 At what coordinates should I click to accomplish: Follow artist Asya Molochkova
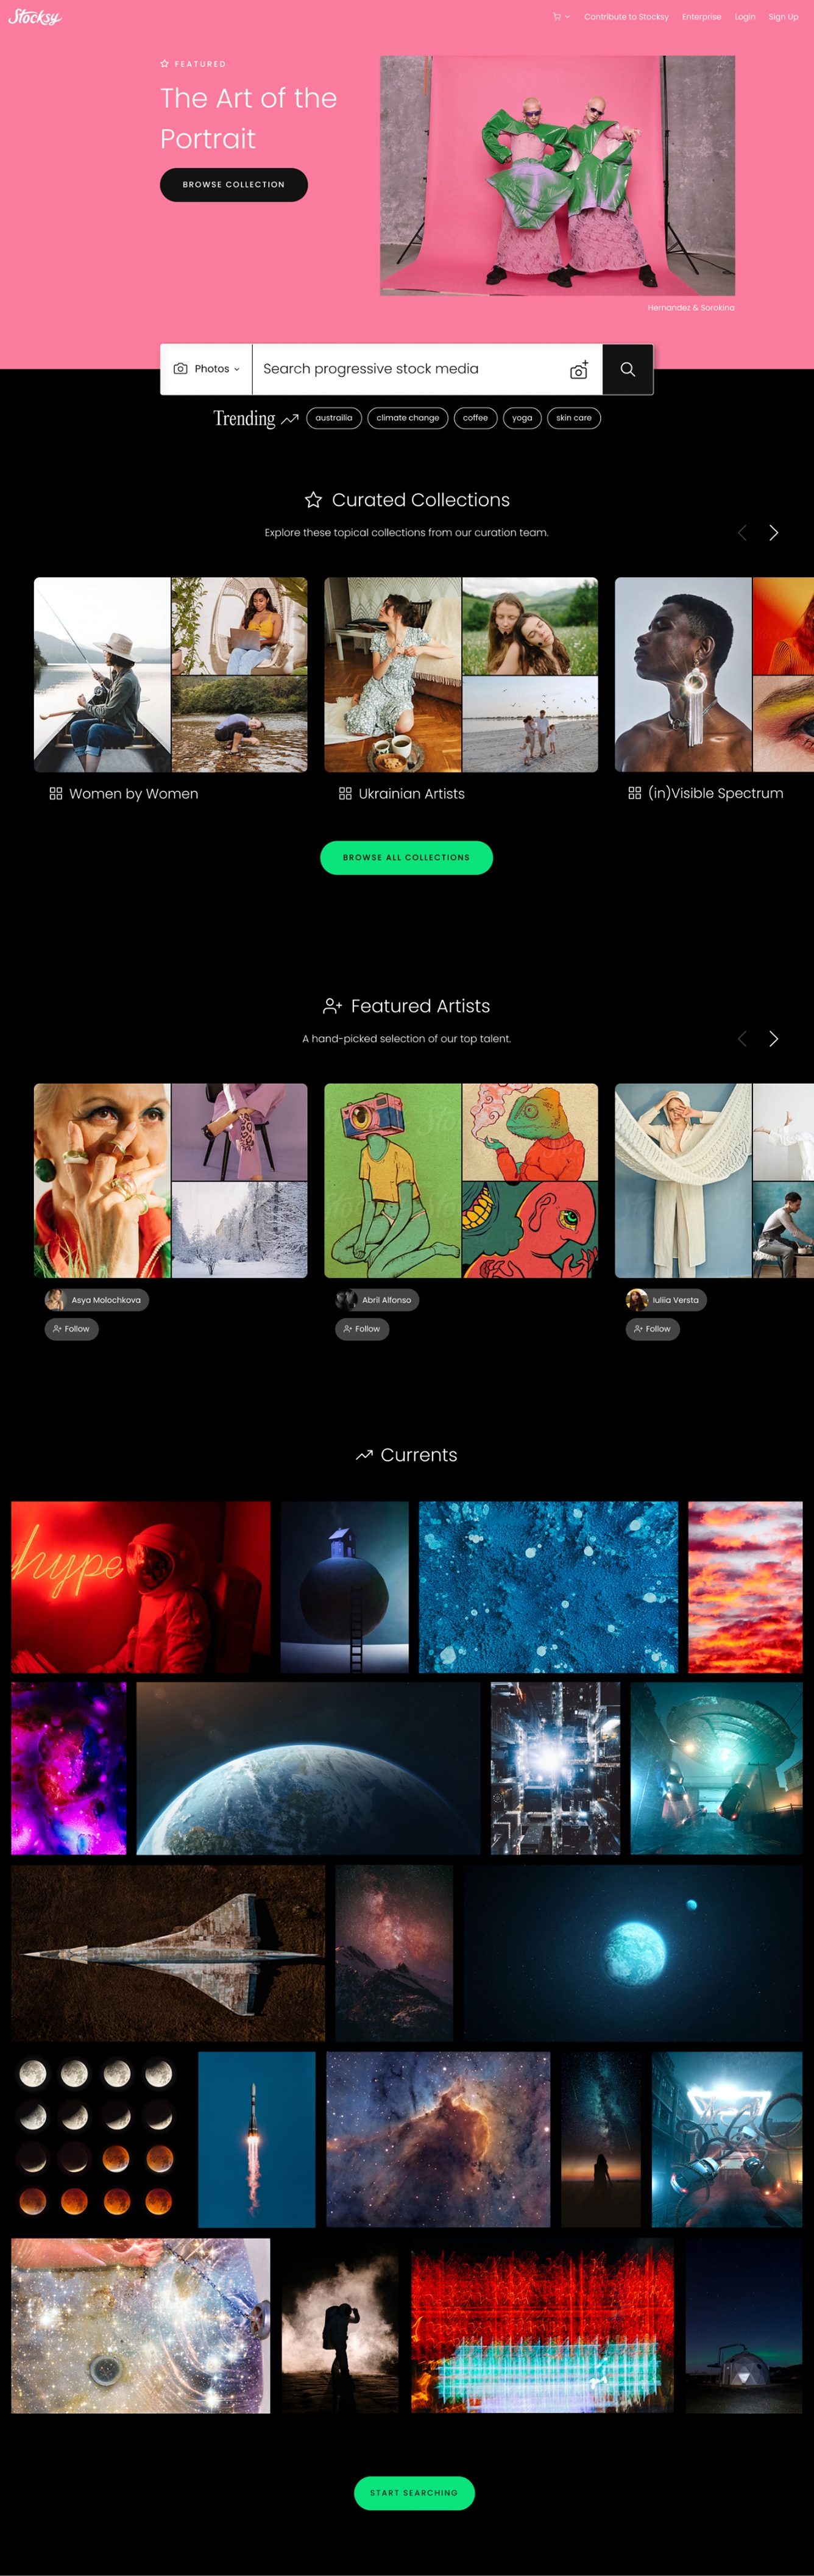point(71,1329)
